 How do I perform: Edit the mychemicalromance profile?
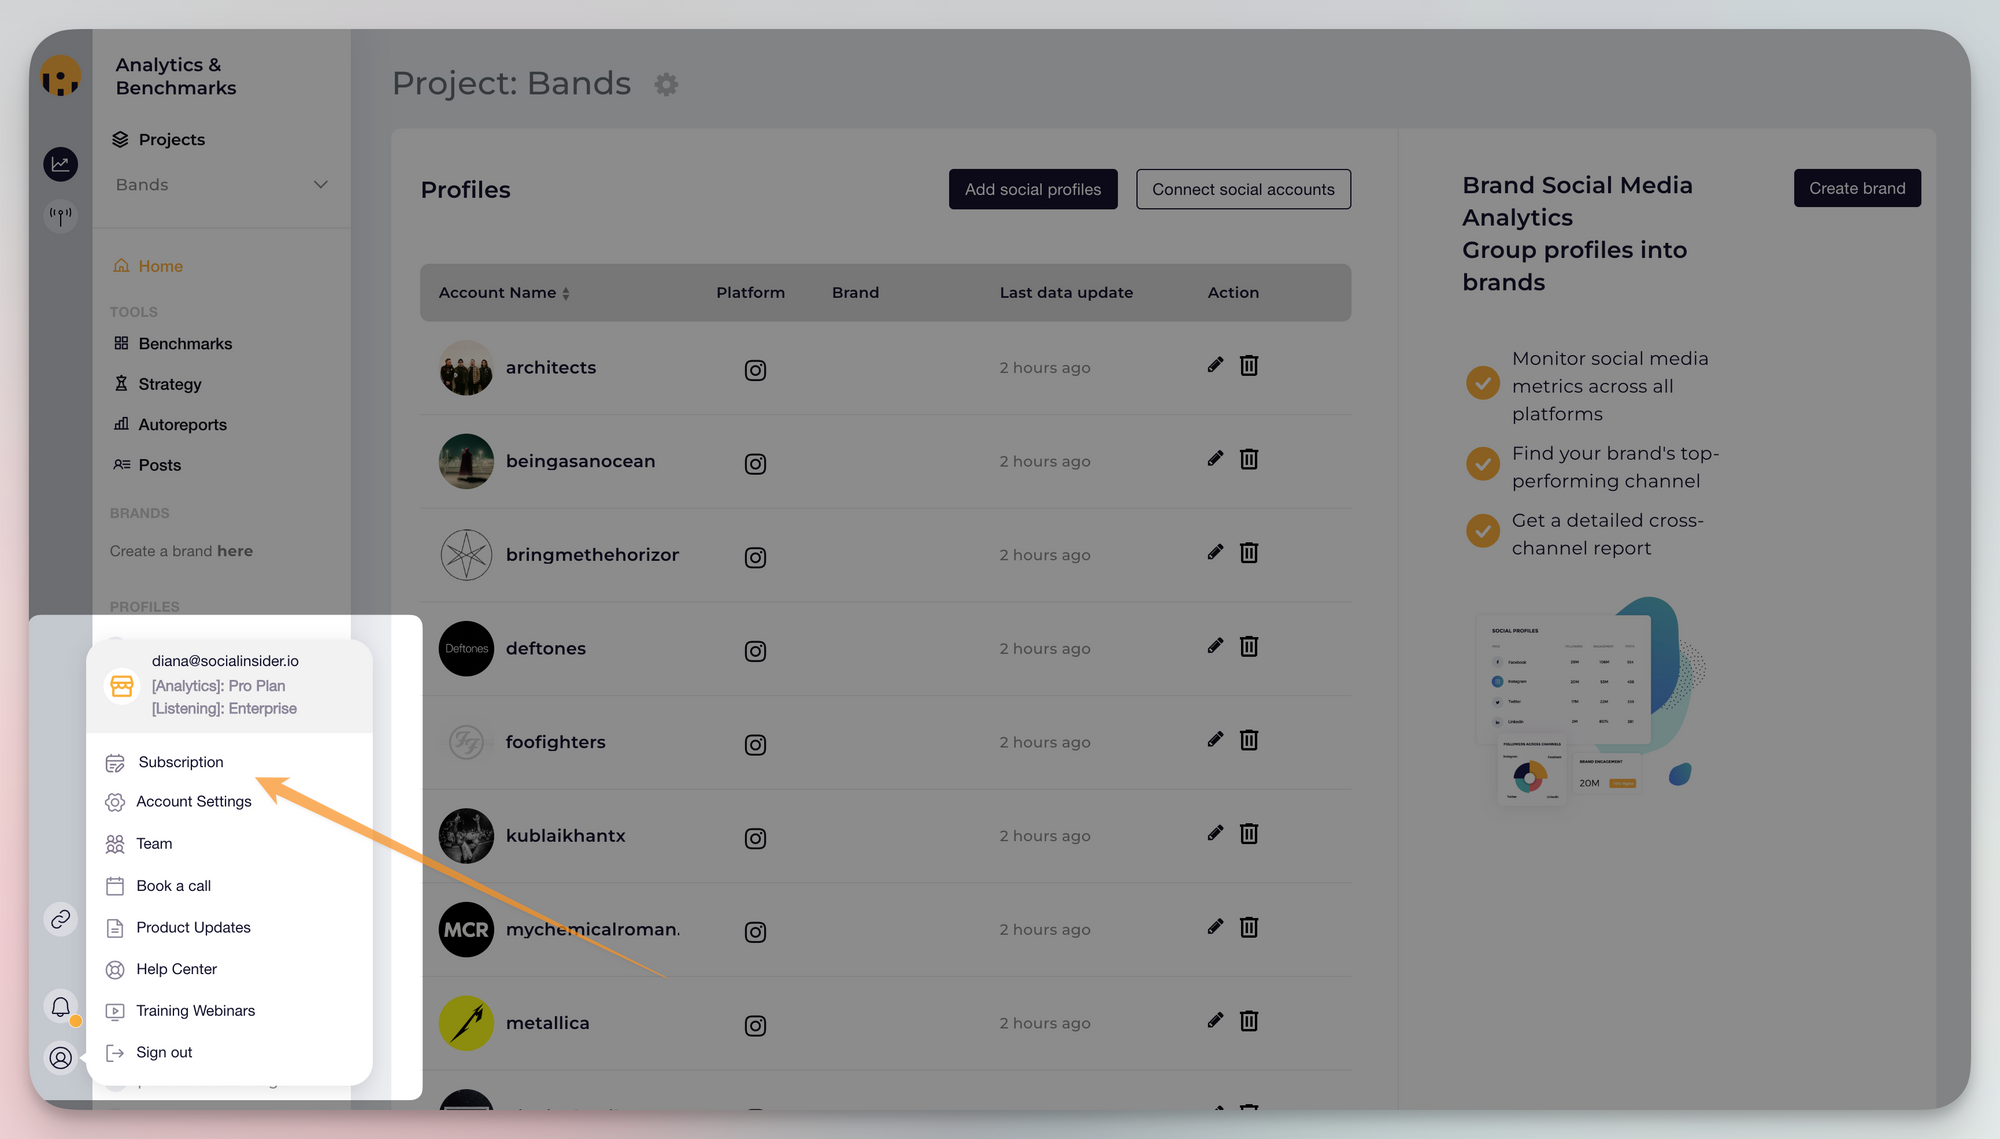pyautogui.click(x=1215, y=927)
